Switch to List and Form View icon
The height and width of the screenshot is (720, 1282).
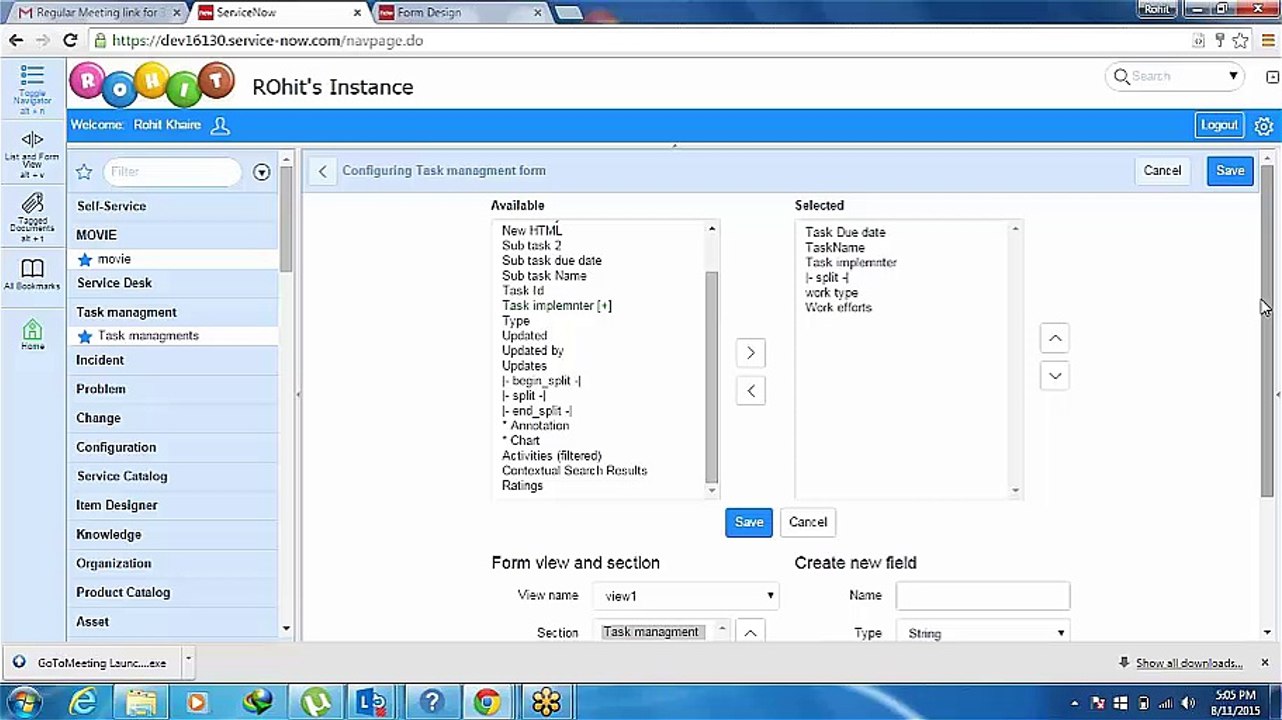tap(32, 140)
